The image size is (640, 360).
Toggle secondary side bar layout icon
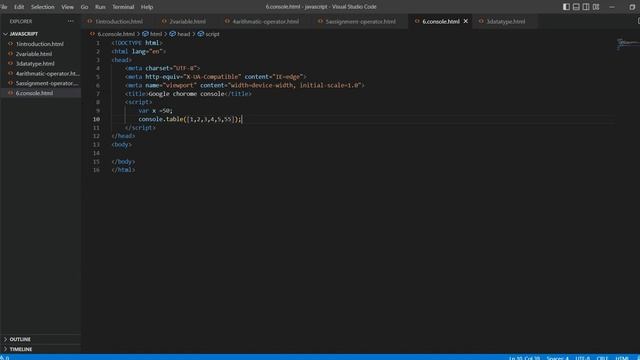point(586,7)
